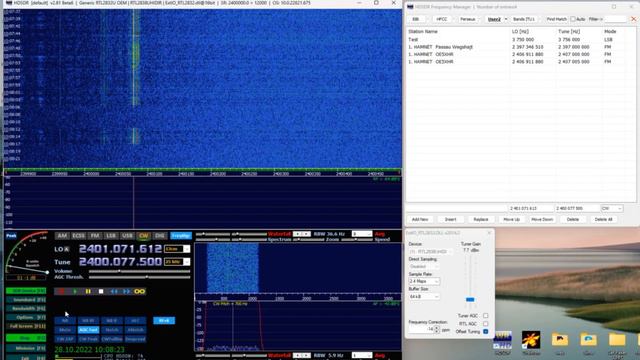The width and height of the screenshot is (640, 360).
Task: Open Options [F7] menu button
Action: click(x=26, y=317)
